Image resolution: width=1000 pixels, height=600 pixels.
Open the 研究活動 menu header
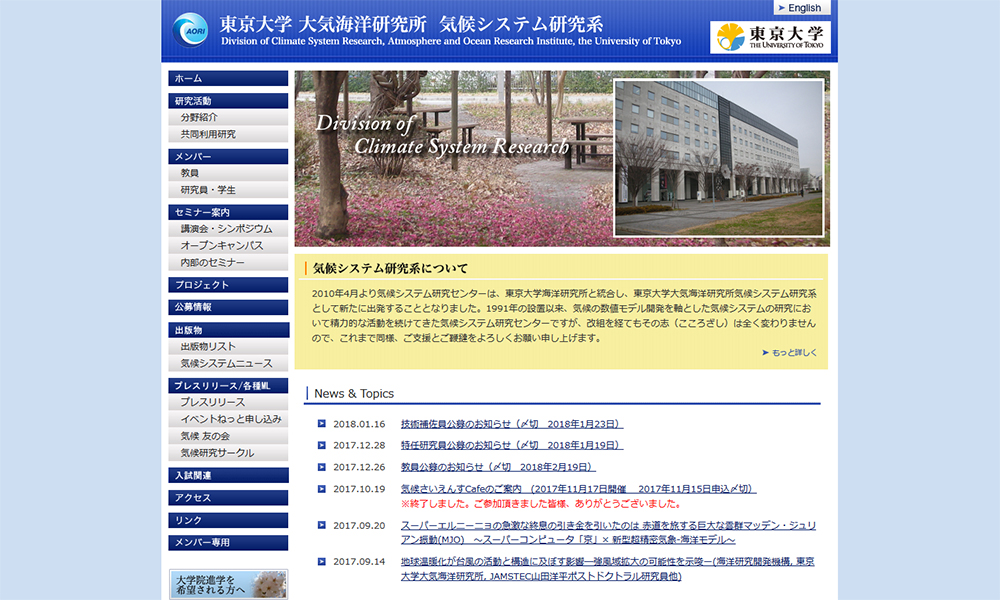(228, 101)
